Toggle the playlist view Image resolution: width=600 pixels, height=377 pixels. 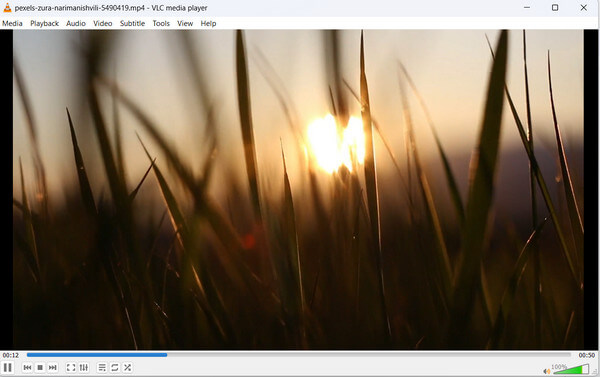[102, 367]
